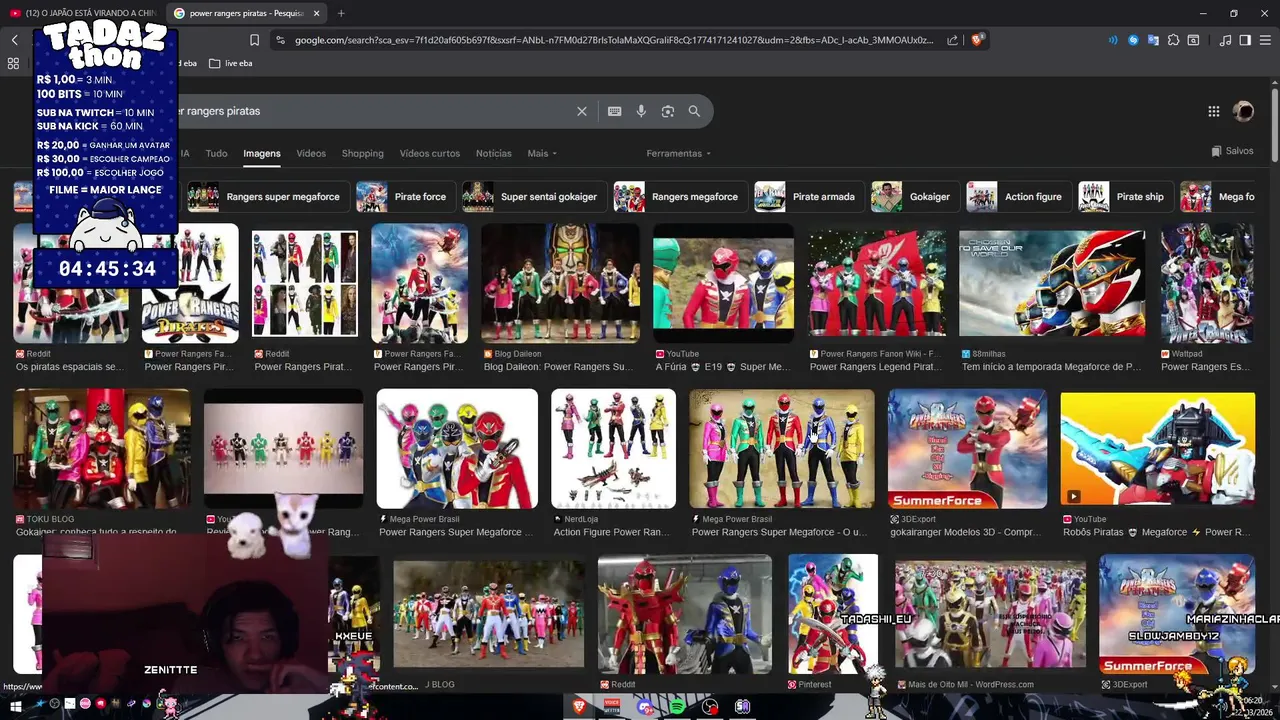Open the Brave Shields lion icon
1280x720 pixels.
coord(977,40)
